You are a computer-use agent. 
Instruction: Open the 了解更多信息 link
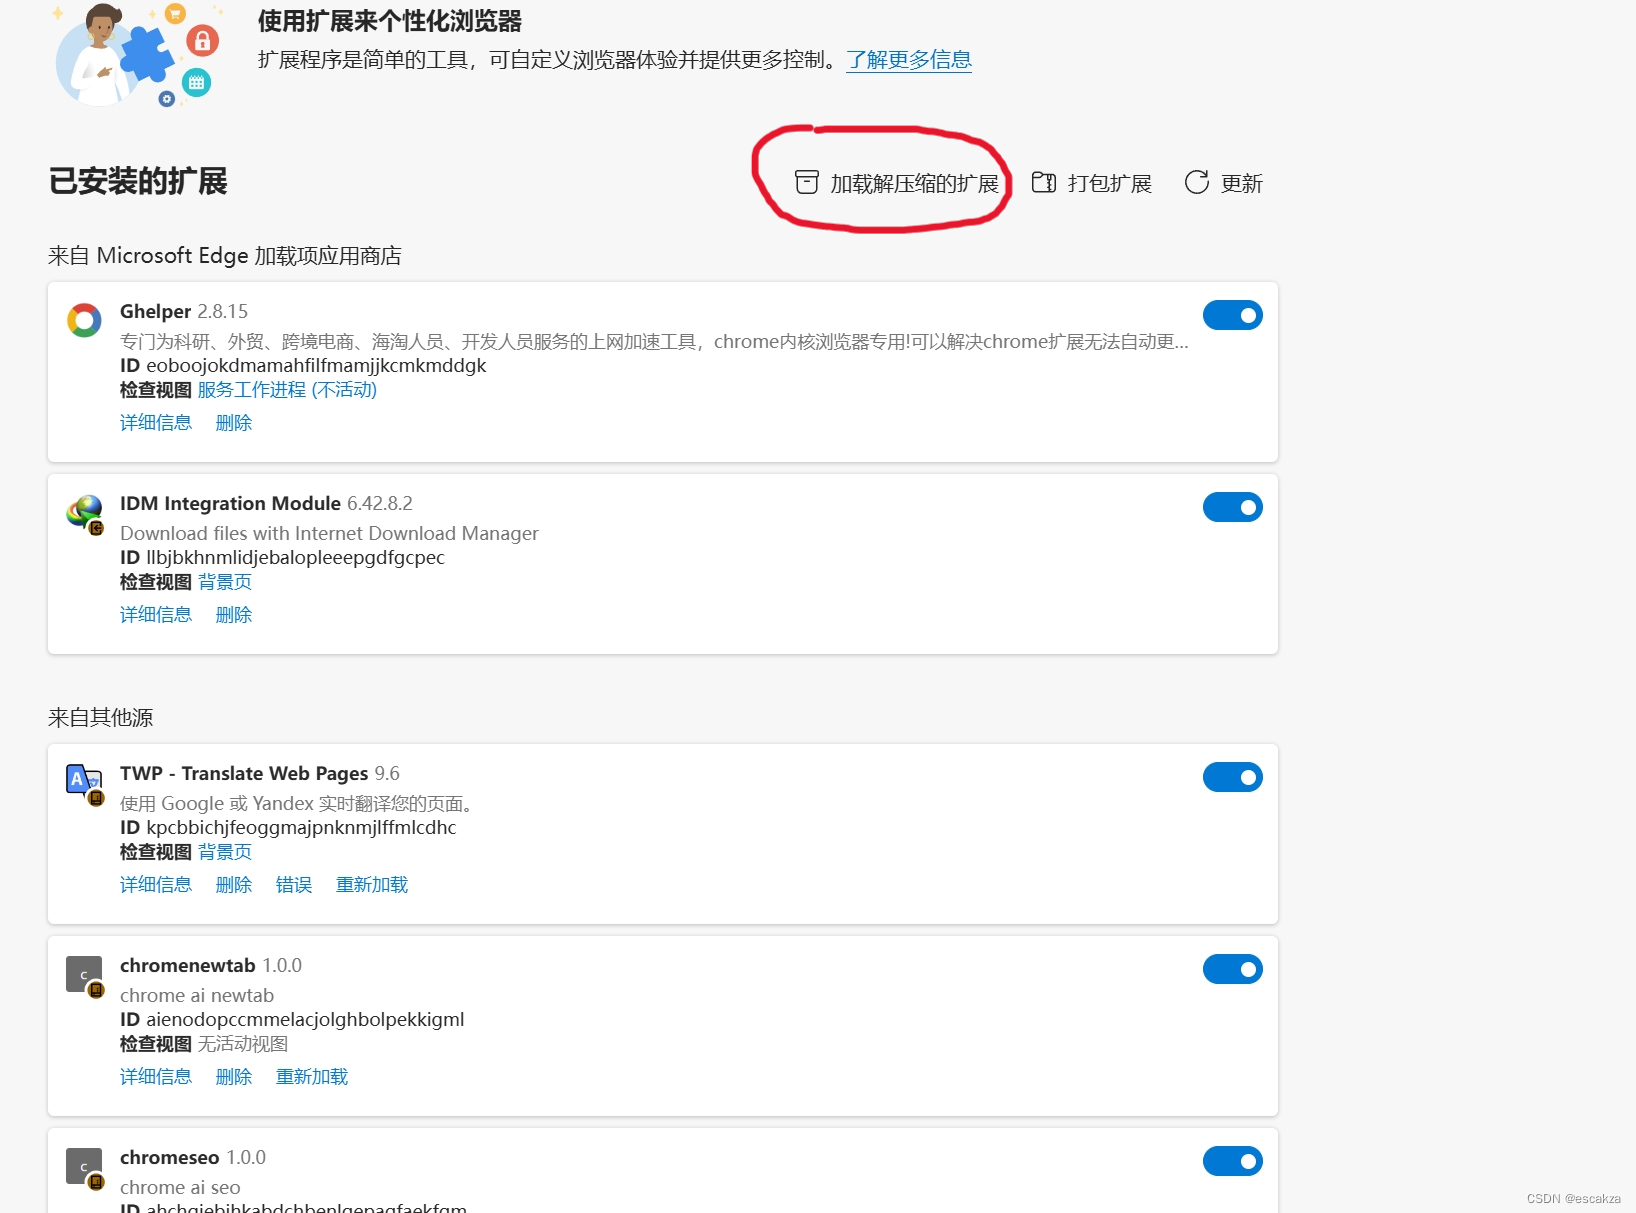[x=909, y=60]
